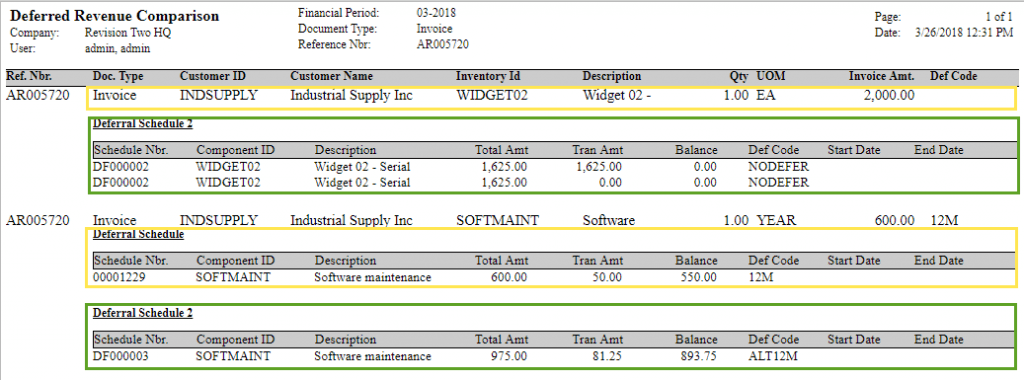Click balance 550.00
This screenshot has width=1024, height=380.
(699, 277)
